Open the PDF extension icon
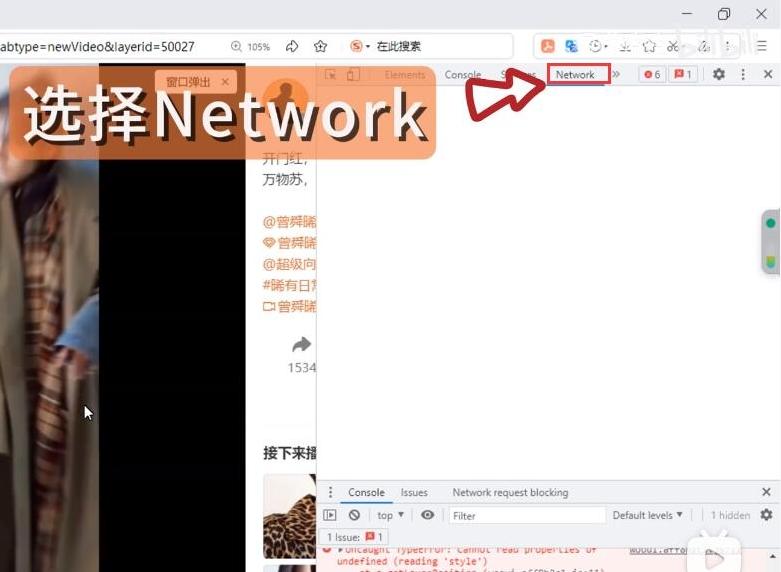The width and height of the screenshot is (781, 572). pyautogui.click(x=548, y=46)
